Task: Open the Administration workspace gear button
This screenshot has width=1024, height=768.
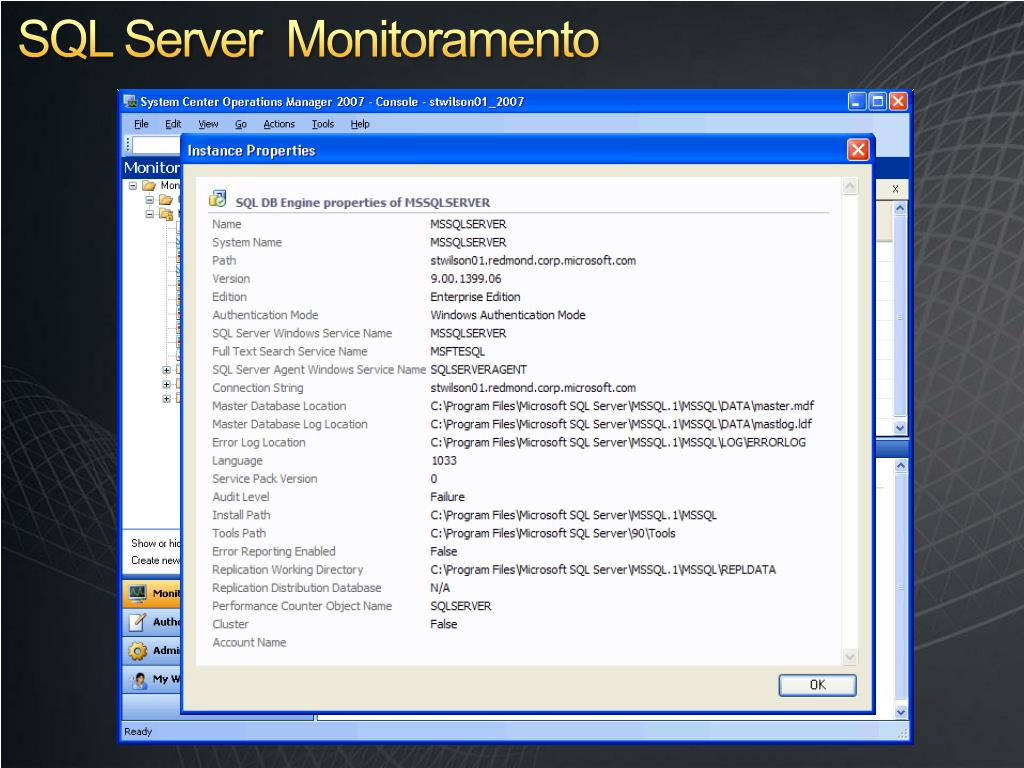Action: tap(152, 650)
